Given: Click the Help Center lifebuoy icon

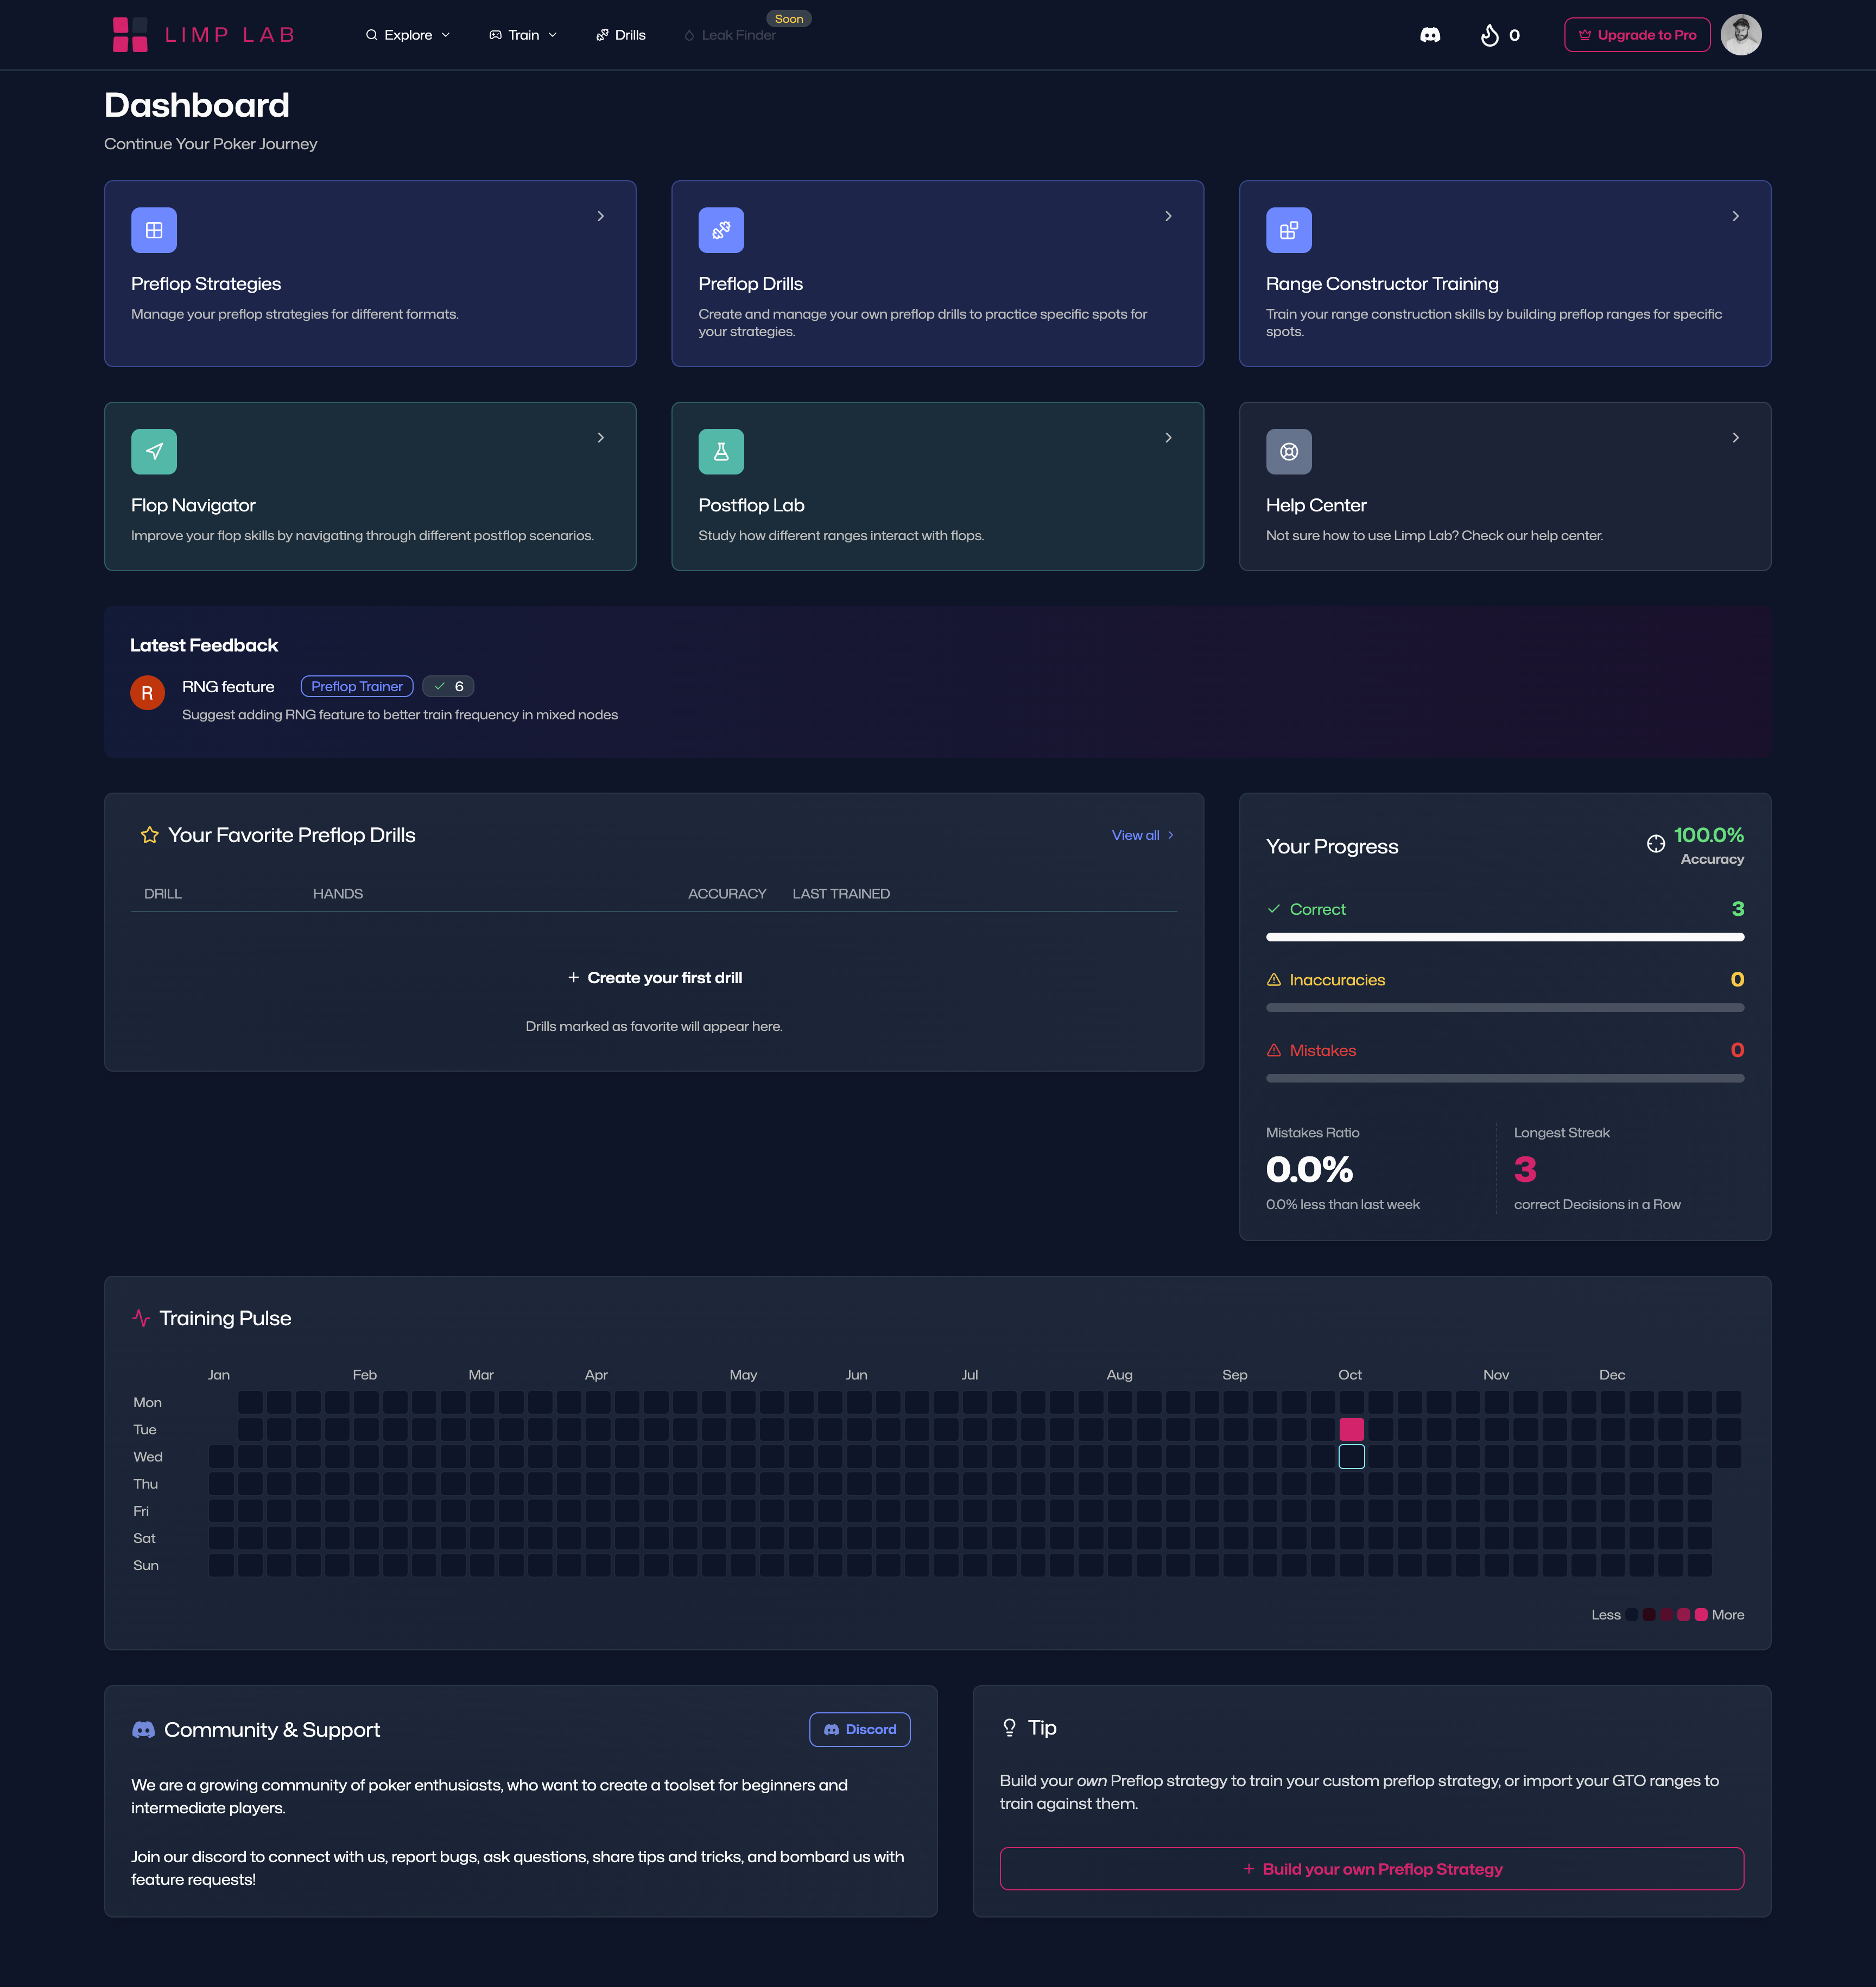Looking at the screenshot, I should pos(1288,452).
